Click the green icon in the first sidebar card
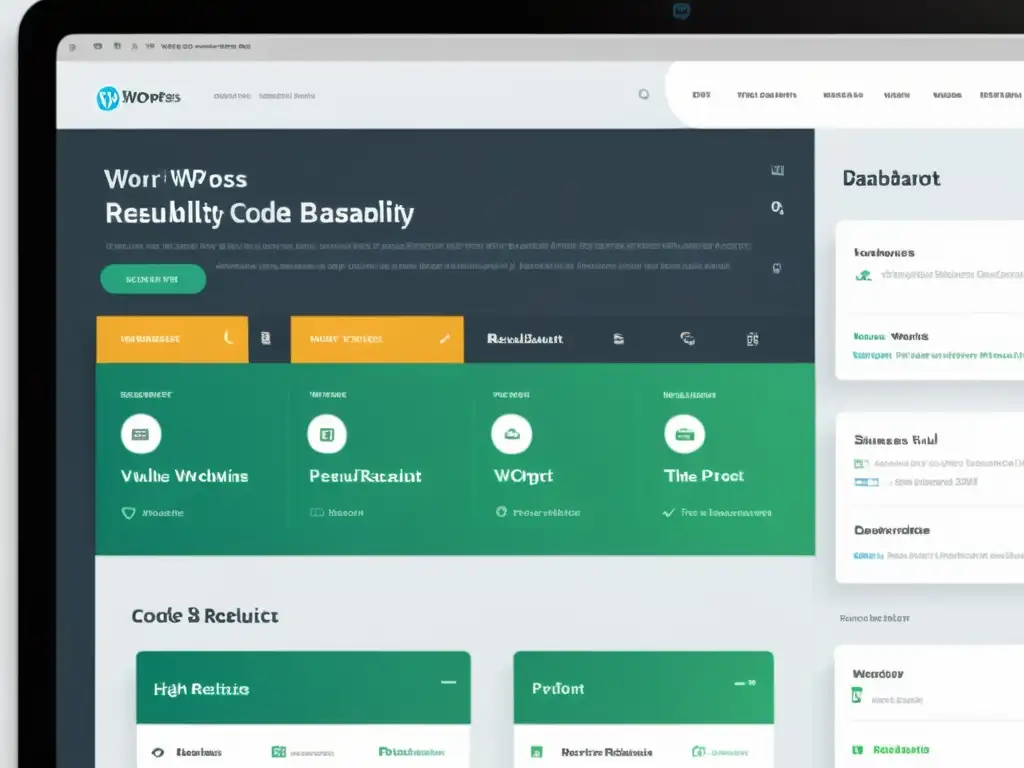Image resolution: width=1024 pixels, height=768 pixels. click(x=863, y=276)
